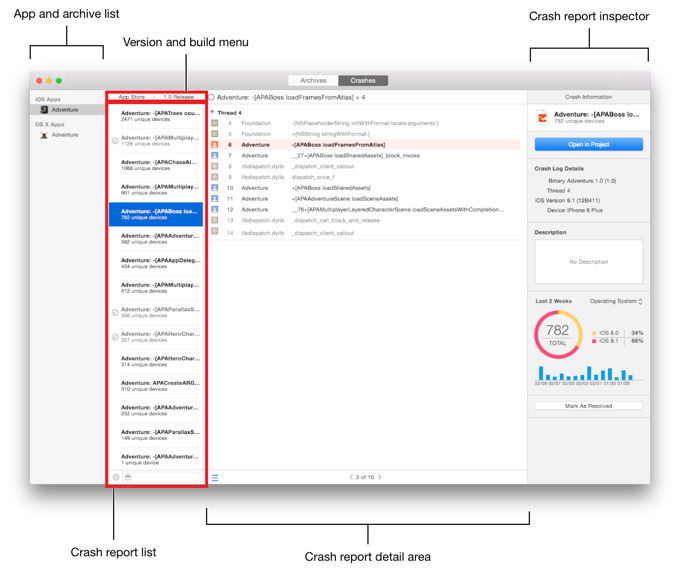Select the APAAdventur crash report, 1 device

coord(156,459)
